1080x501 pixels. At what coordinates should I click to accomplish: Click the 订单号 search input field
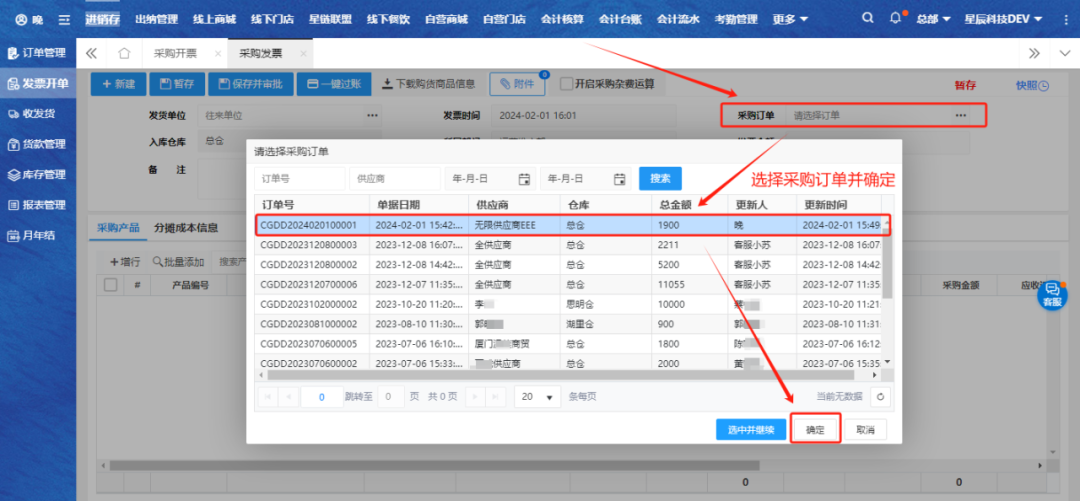pos(299,179)
